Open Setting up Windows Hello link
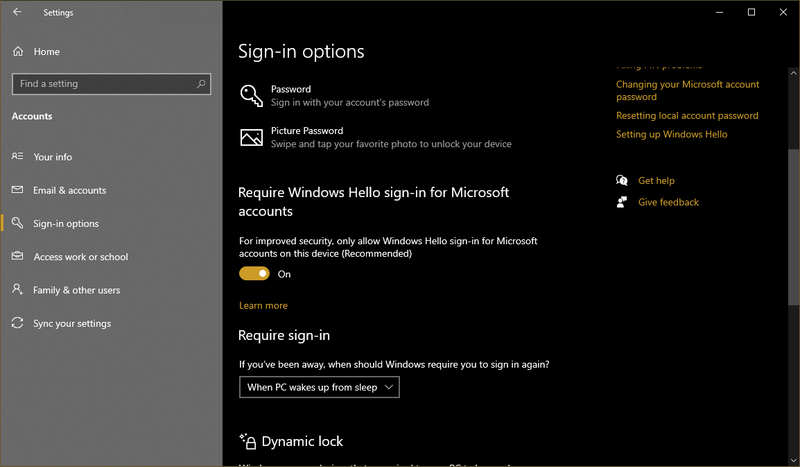Viewport: 800px width, 467px height. pyautogui.click(x=671, y=134)
